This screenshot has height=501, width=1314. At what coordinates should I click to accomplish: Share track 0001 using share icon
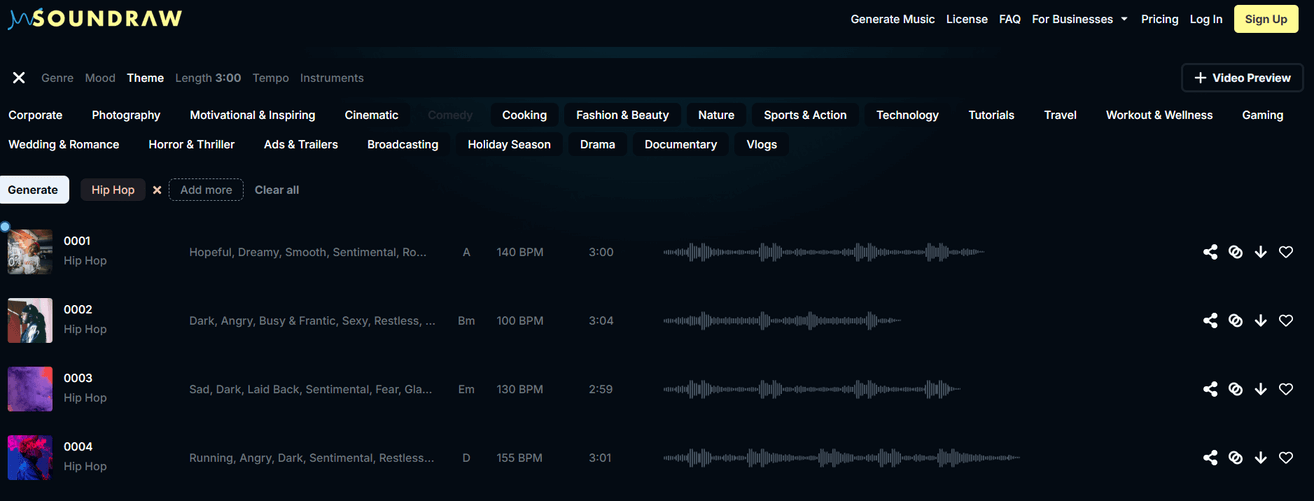(x=1210, y=252)
